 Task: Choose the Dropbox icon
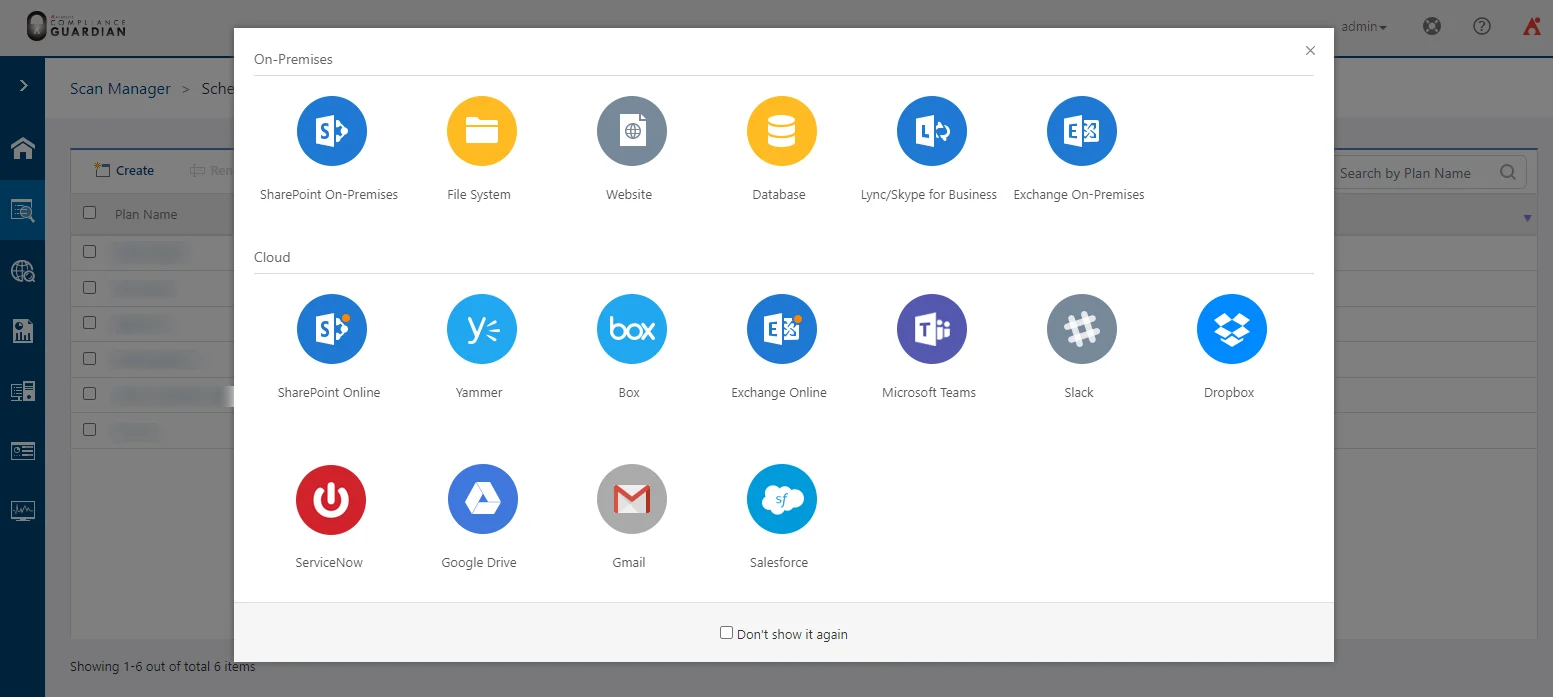click(1231, 329)
